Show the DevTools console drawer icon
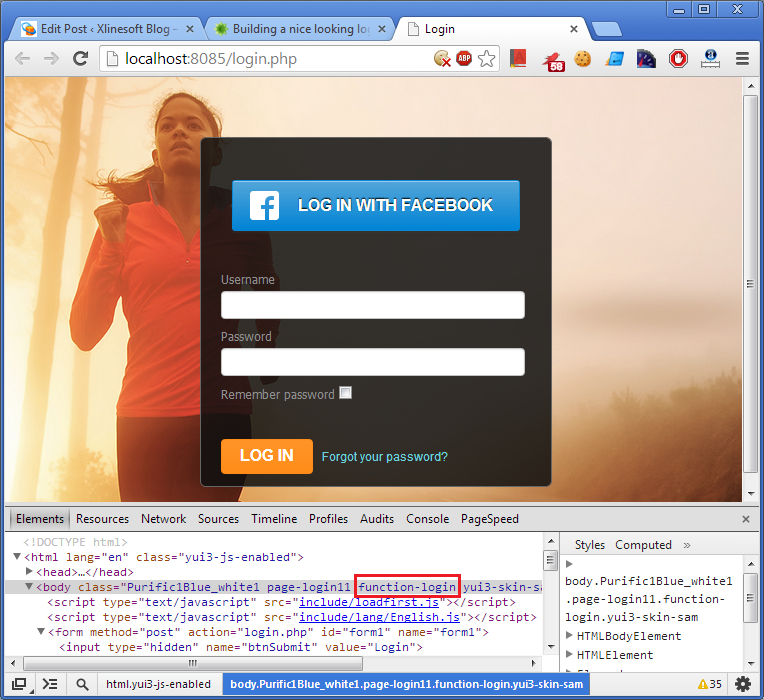Screen dimensions: 764x700 coord(50,684)
